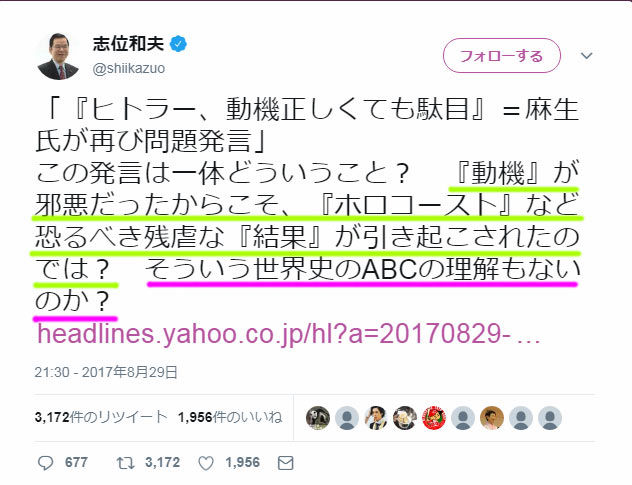Click the envelope direct message icon
632x485 pixels.
(x=285, y=463)
